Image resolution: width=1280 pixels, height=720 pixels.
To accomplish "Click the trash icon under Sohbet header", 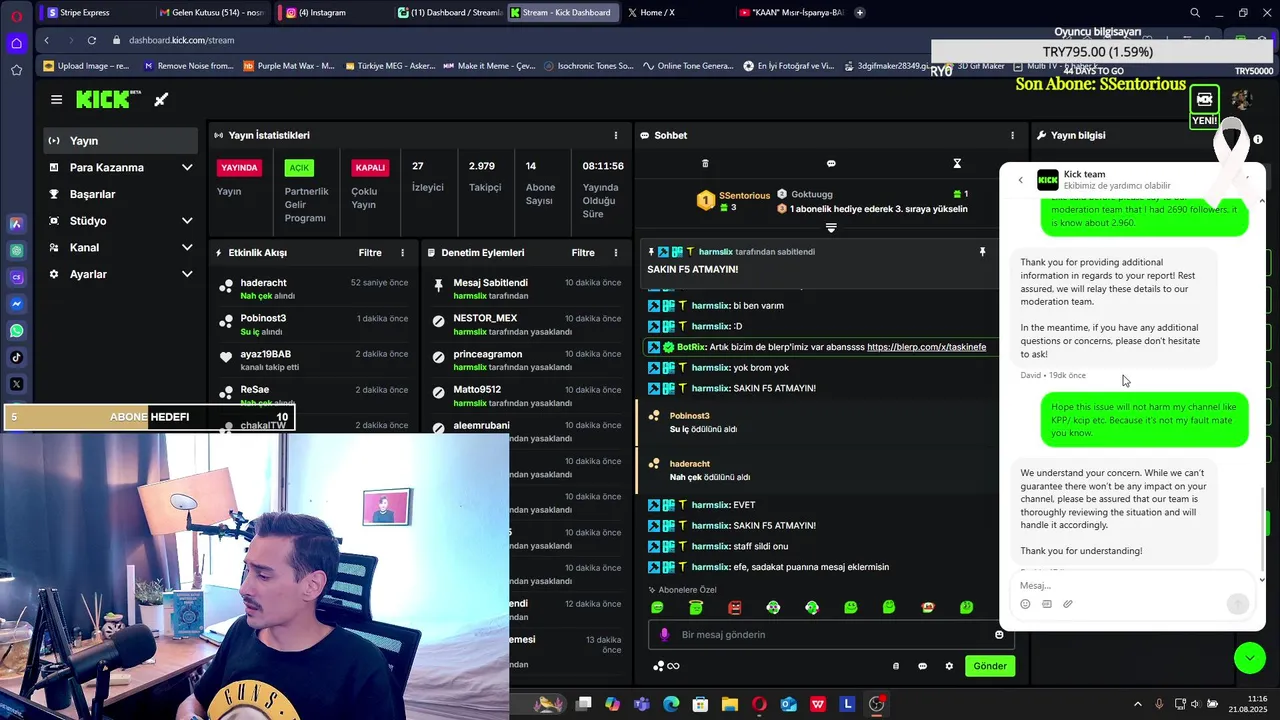I will point(705,163).
